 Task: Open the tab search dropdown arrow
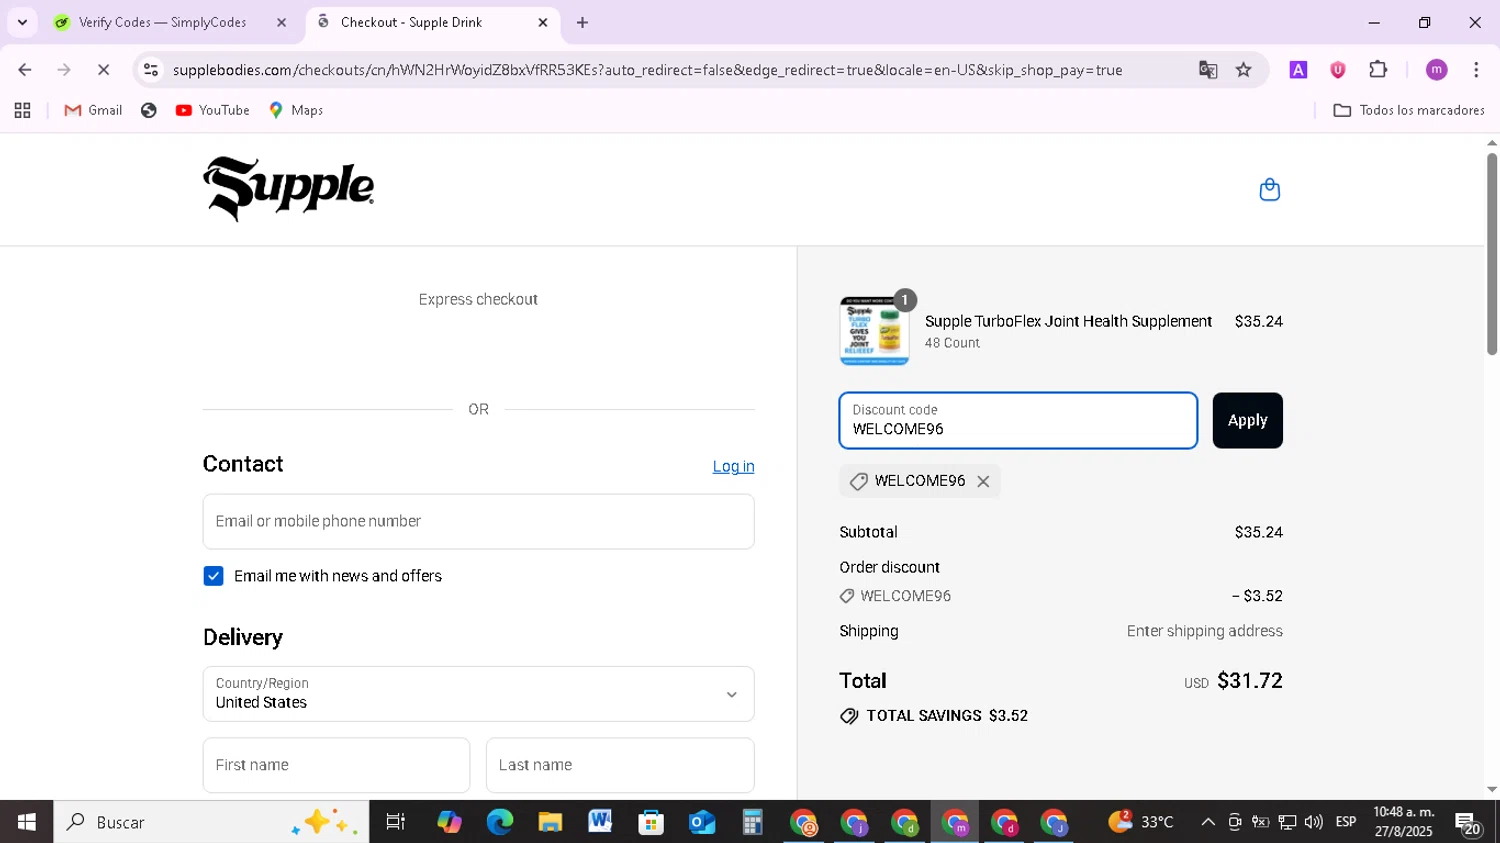pos(22,22)
